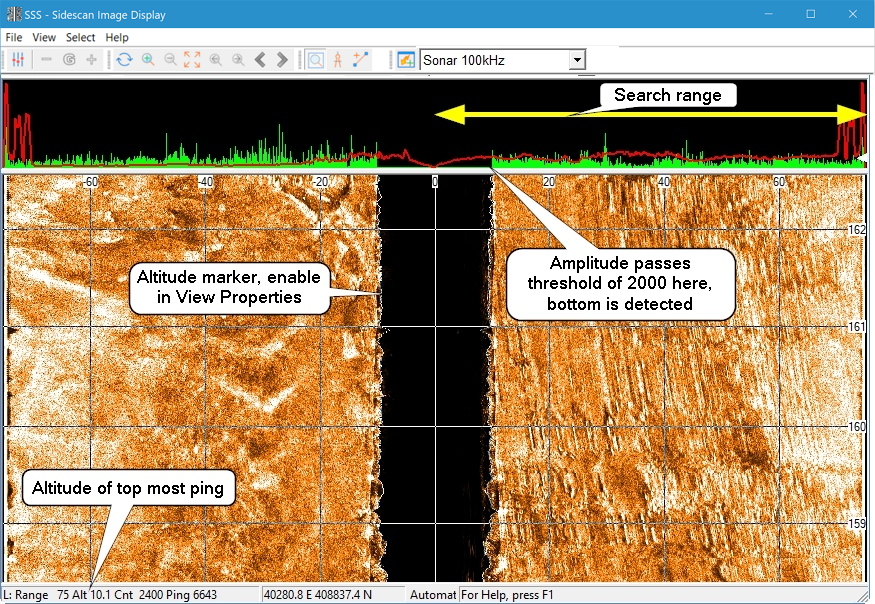Go to previous with left chevron
The width and height of the screenshot is (875, 604).
coord(260,60)
